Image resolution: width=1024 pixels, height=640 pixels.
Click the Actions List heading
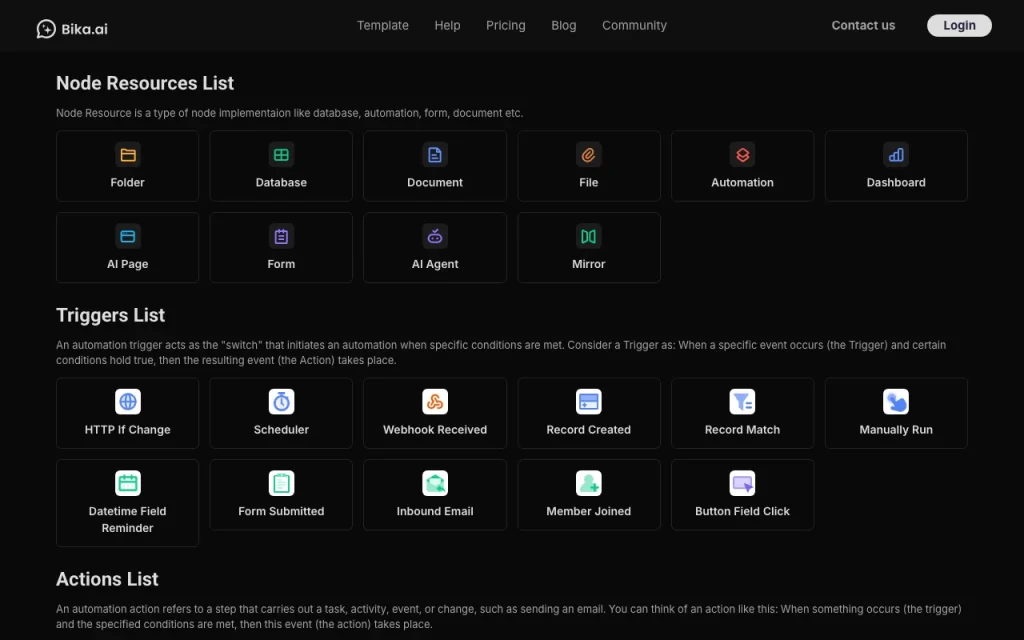107,579
